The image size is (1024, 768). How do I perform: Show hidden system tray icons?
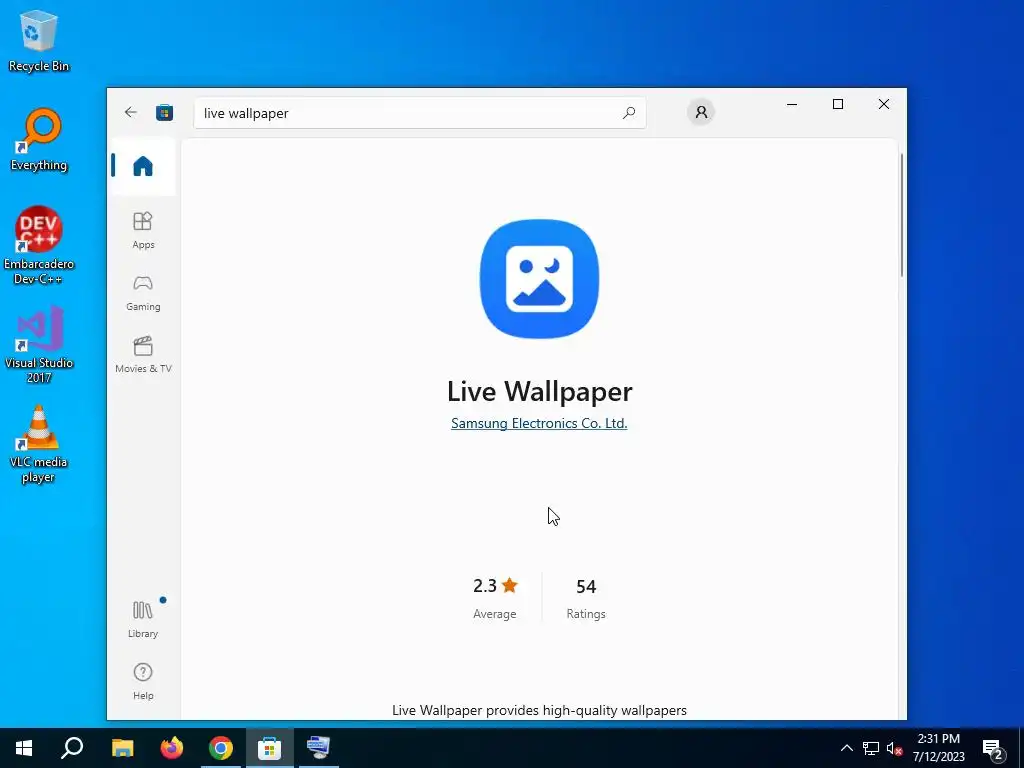tap(846, 748)
